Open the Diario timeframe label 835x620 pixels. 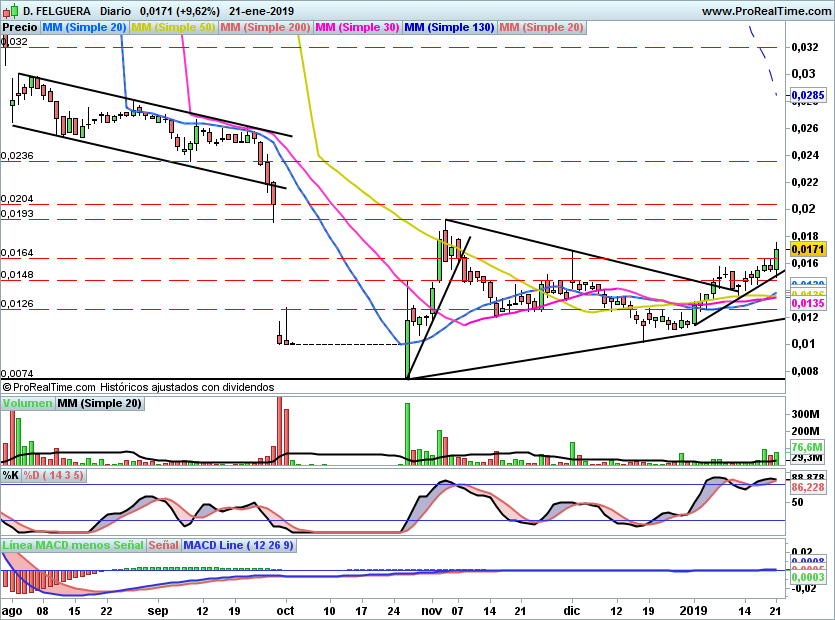click(x=117, y=10)
